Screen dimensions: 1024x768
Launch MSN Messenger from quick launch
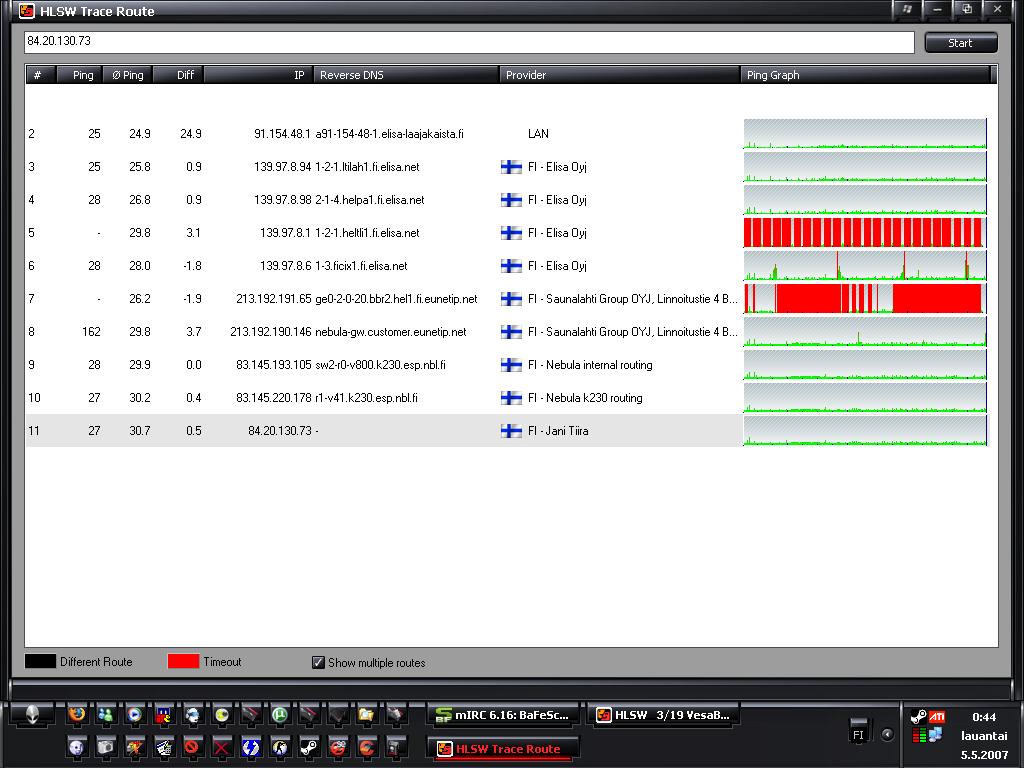(105, 714)
